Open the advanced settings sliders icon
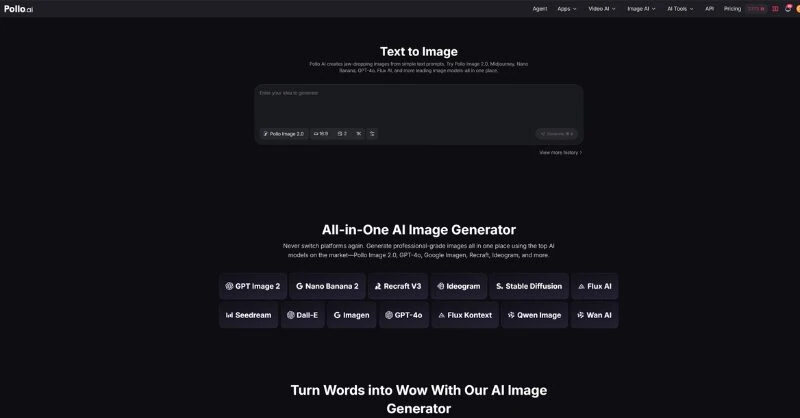This screenshot has height=418, width=800. click(372, 134)
